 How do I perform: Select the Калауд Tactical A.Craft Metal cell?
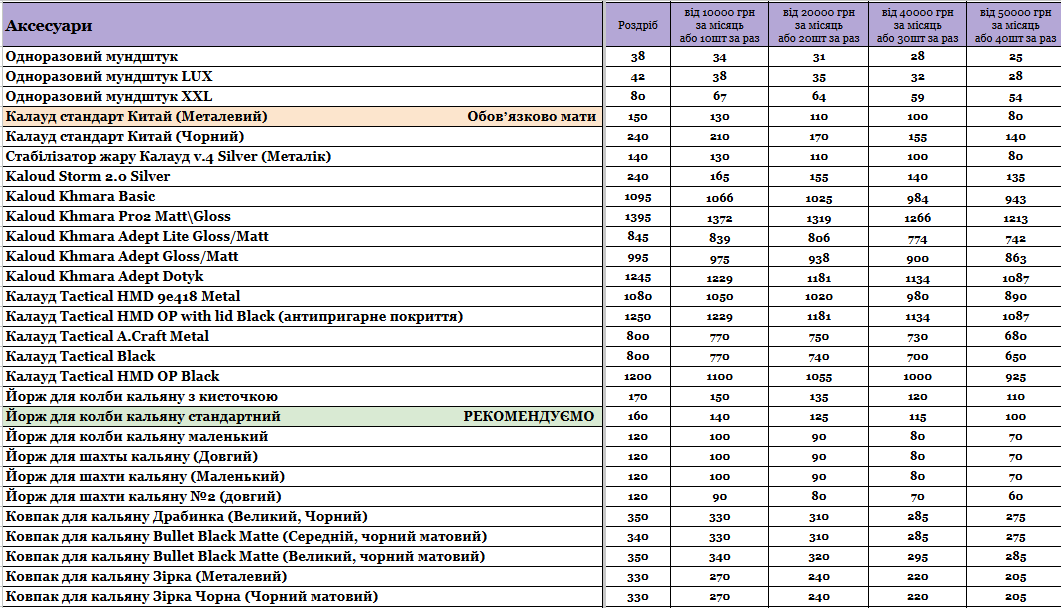click(107, 336)
